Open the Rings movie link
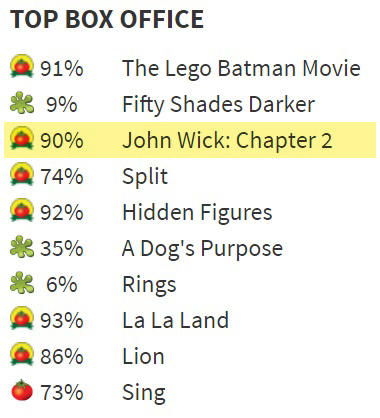This screenshot has height=418, width=380. point(149,285)
